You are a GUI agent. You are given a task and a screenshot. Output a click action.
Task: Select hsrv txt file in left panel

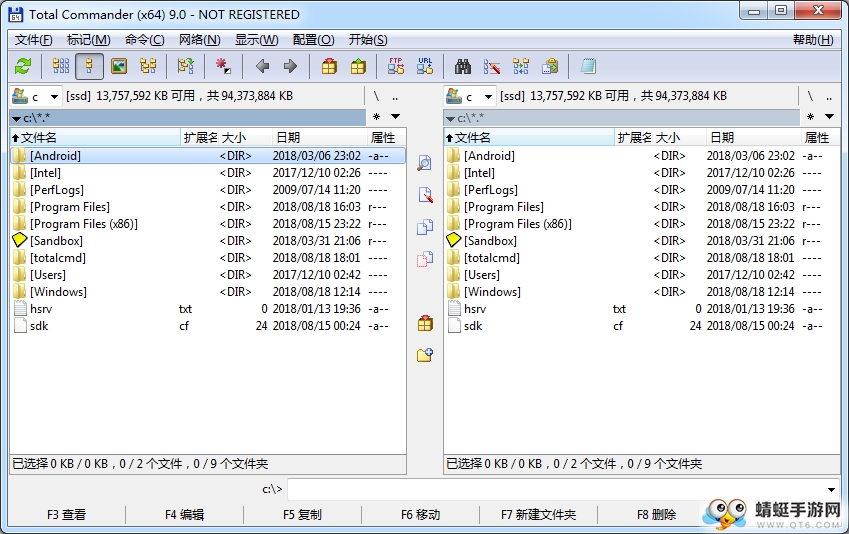208,309
